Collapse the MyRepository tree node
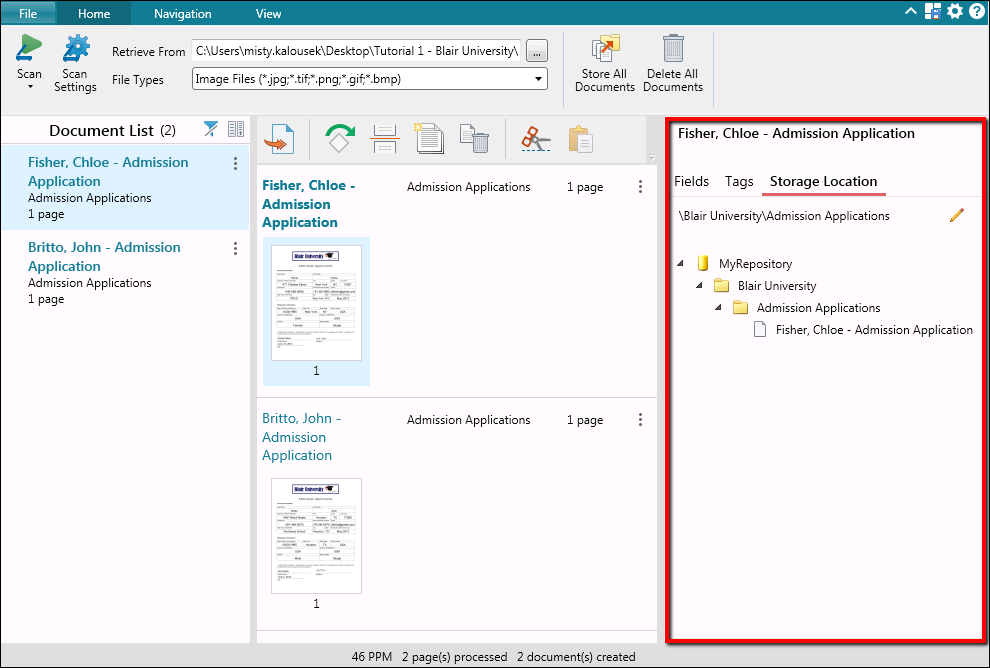The width and height of the screenshot is (990, 668). tap(681, 264)
